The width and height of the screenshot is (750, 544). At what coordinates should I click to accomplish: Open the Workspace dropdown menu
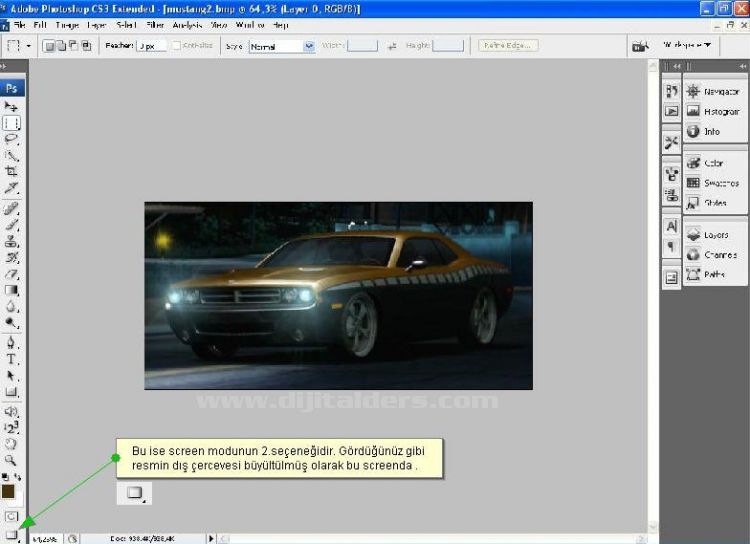(x=687, y=45)
